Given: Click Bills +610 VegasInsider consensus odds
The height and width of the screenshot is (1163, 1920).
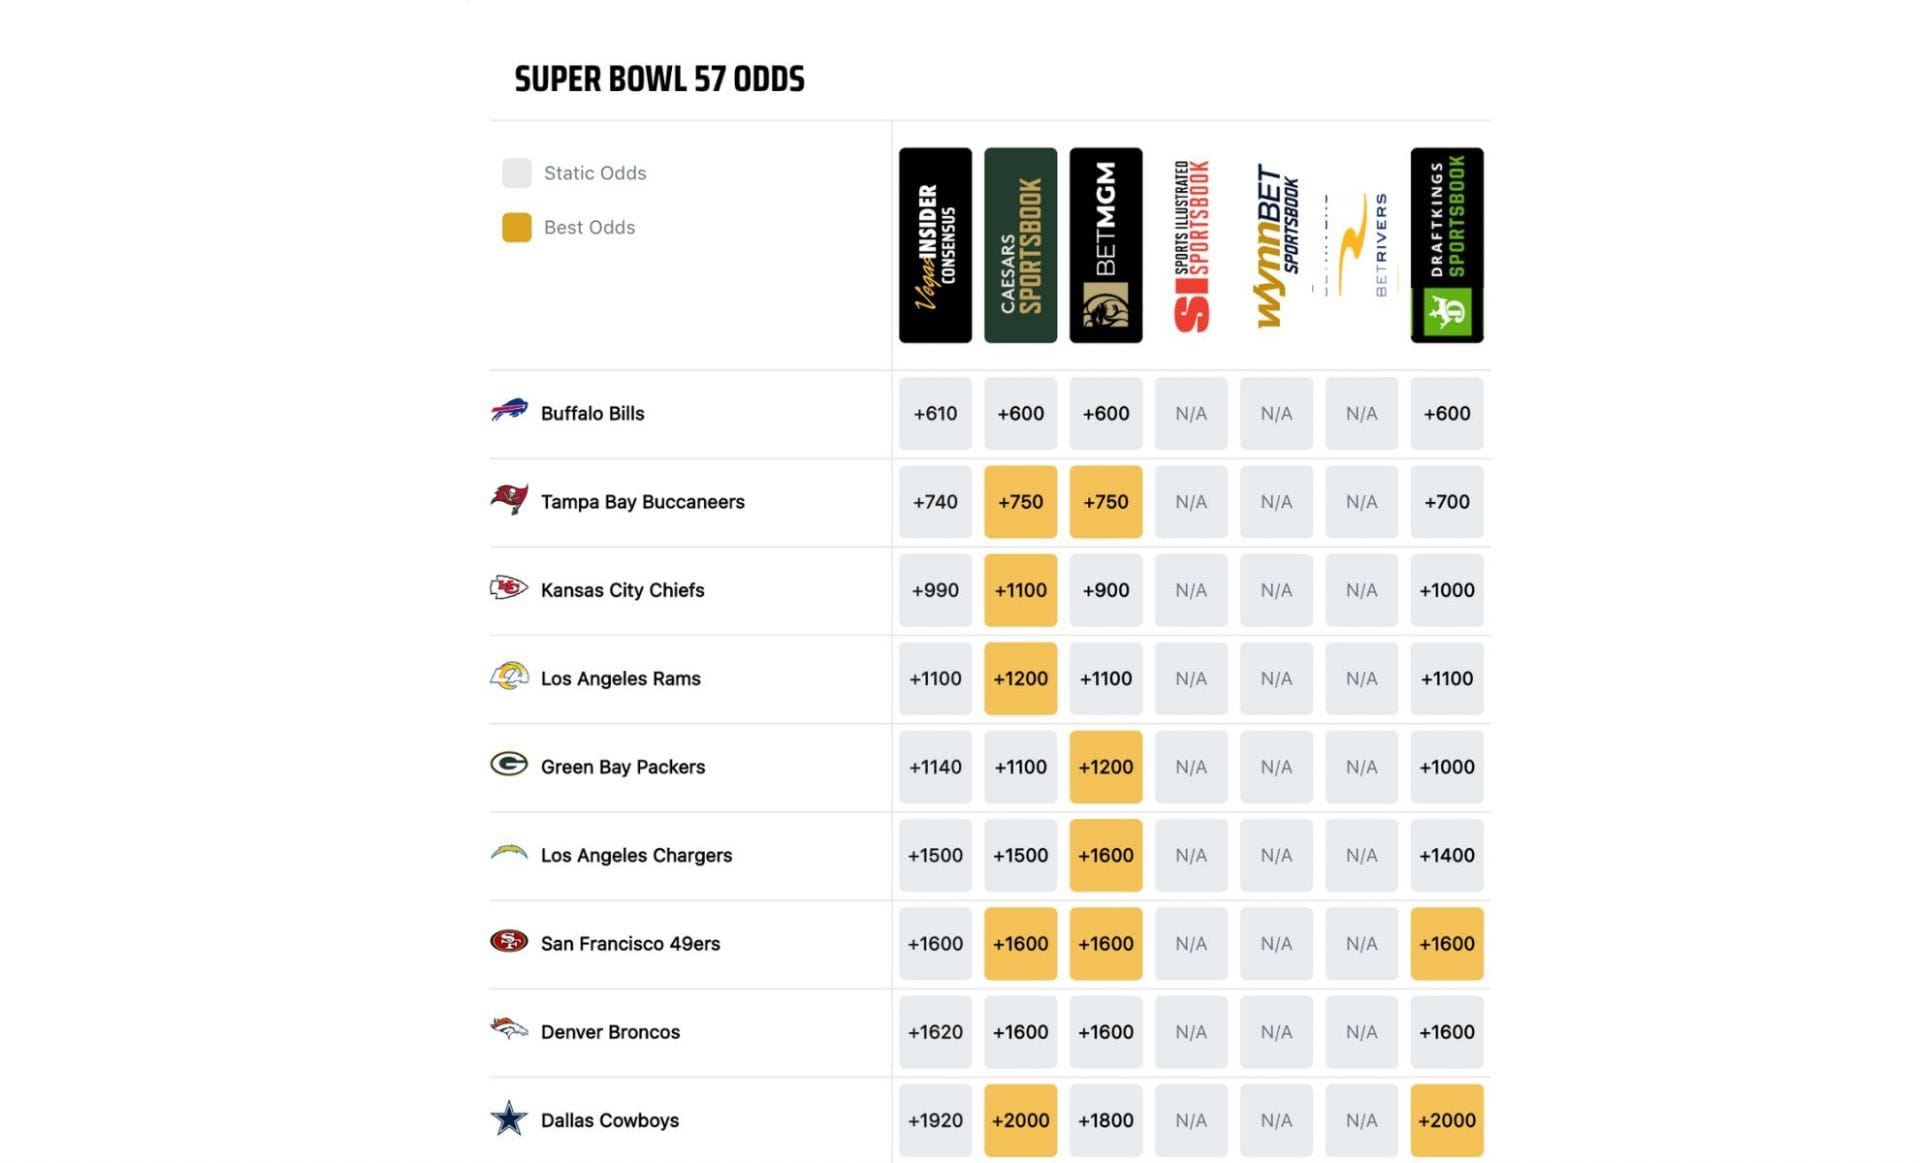Looking at the screenshot, I should (x=935, y=413).
